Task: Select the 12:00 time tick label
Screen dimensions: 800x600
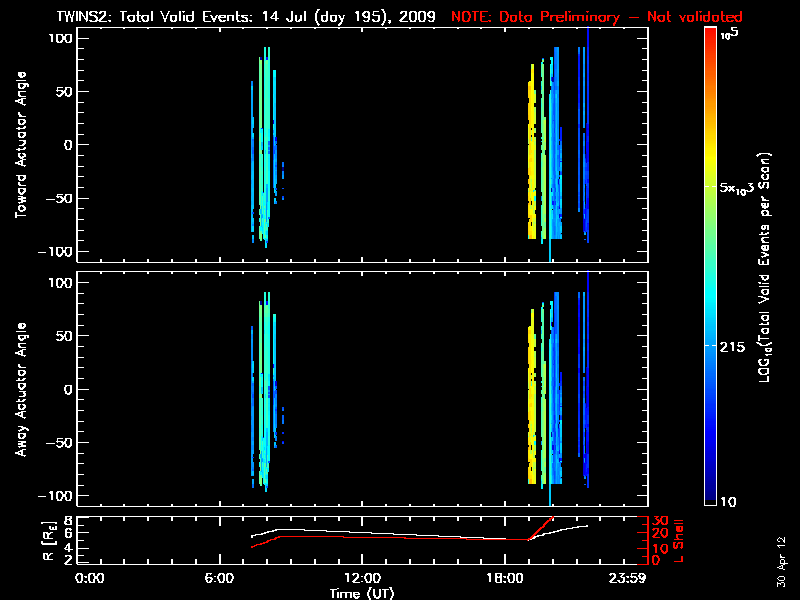Action: [x=362, y=578]
